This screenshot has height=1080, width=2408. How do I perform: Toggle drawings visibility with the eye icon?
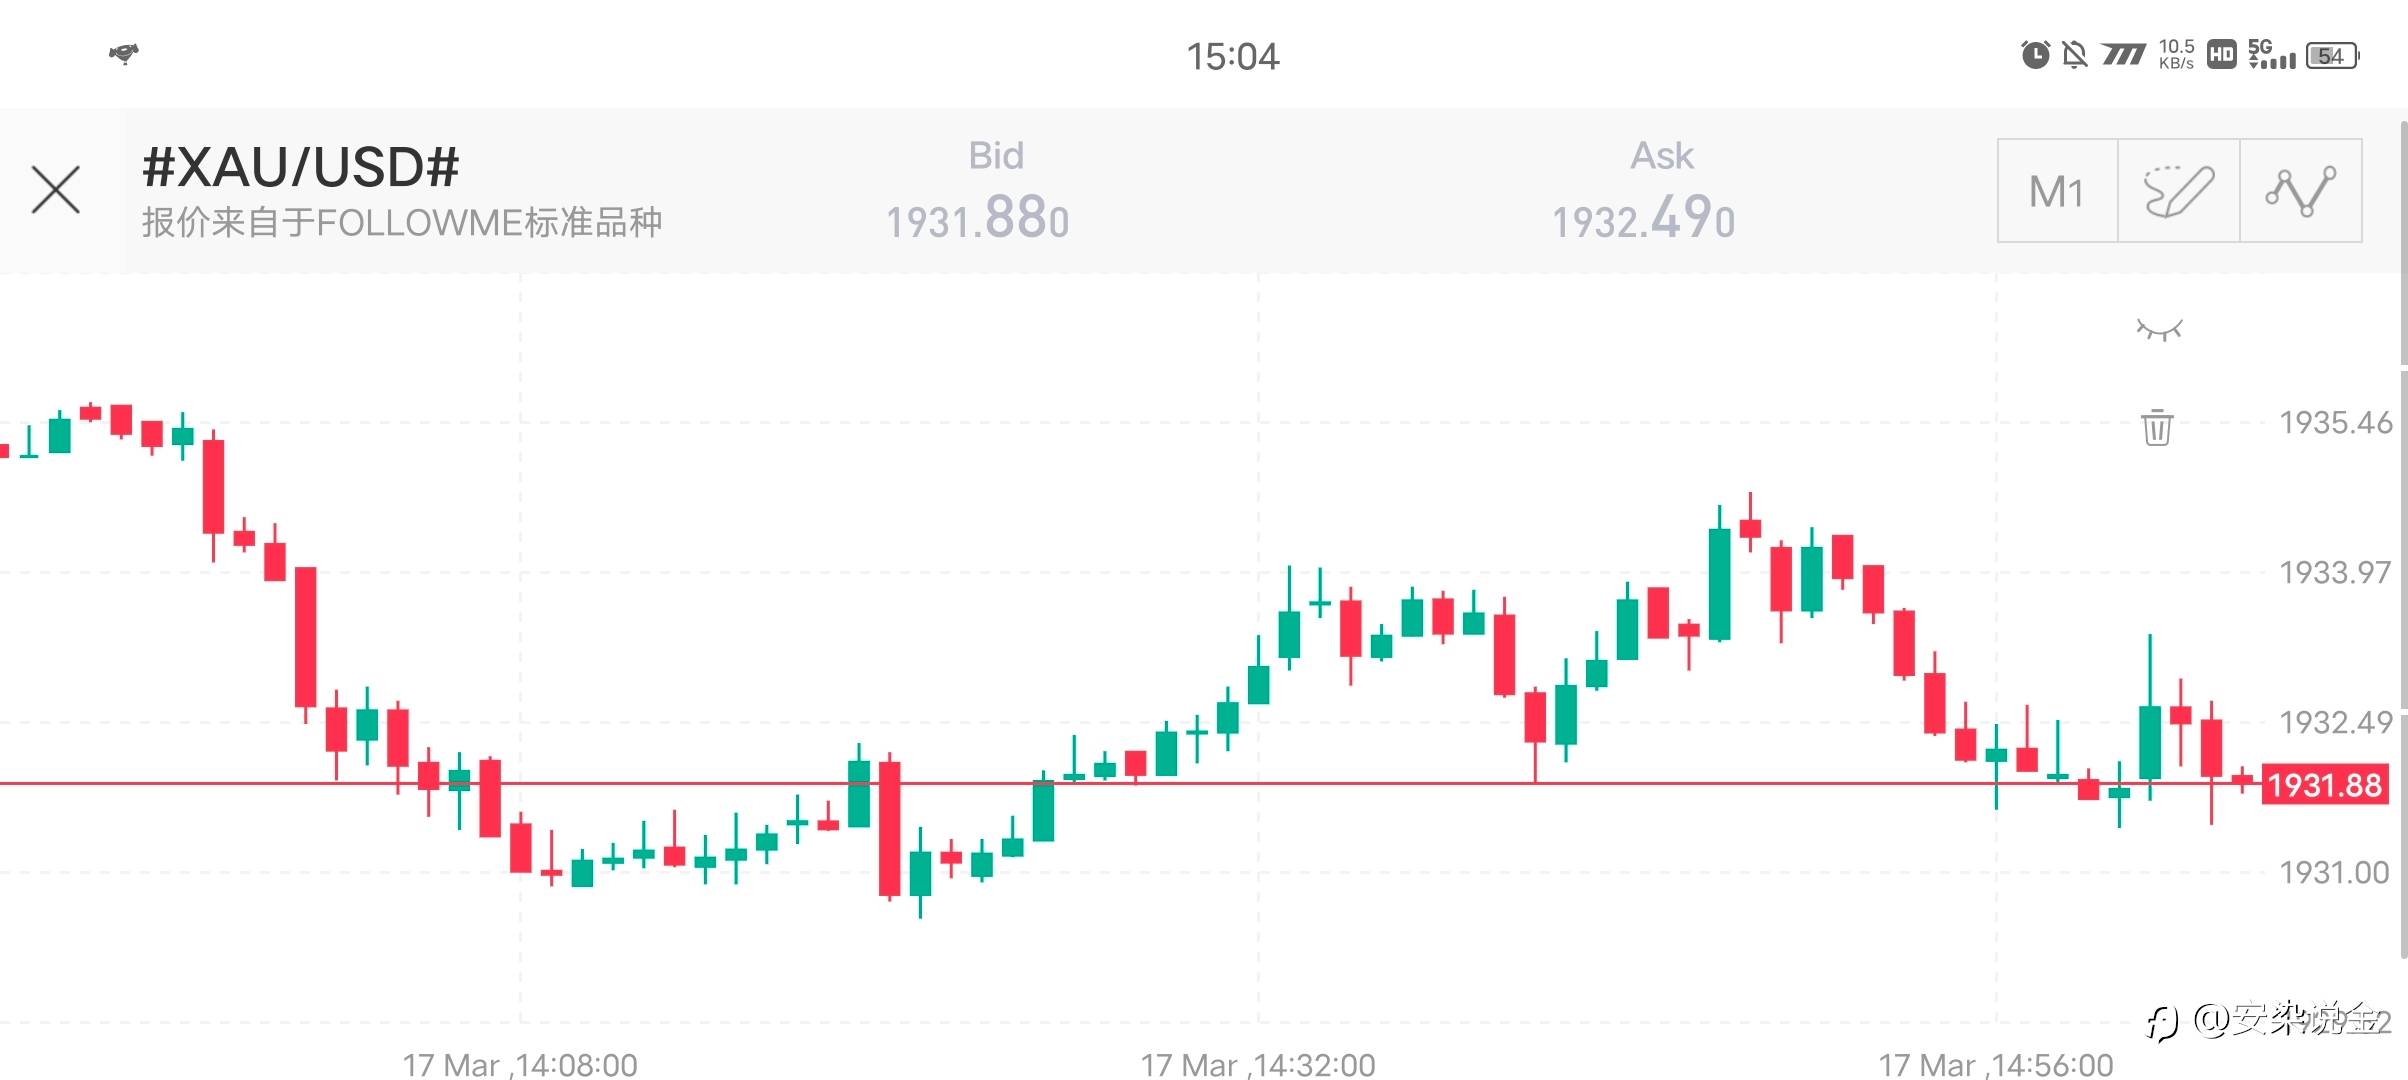click(2159, 330)
